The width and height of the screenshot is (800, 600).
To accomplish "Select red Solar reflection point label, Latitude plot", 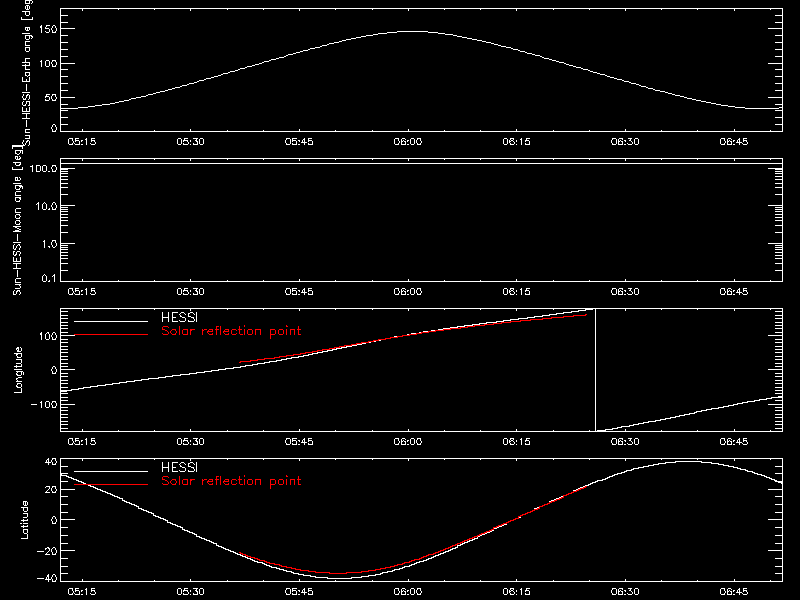I will (x=231, y=481).
